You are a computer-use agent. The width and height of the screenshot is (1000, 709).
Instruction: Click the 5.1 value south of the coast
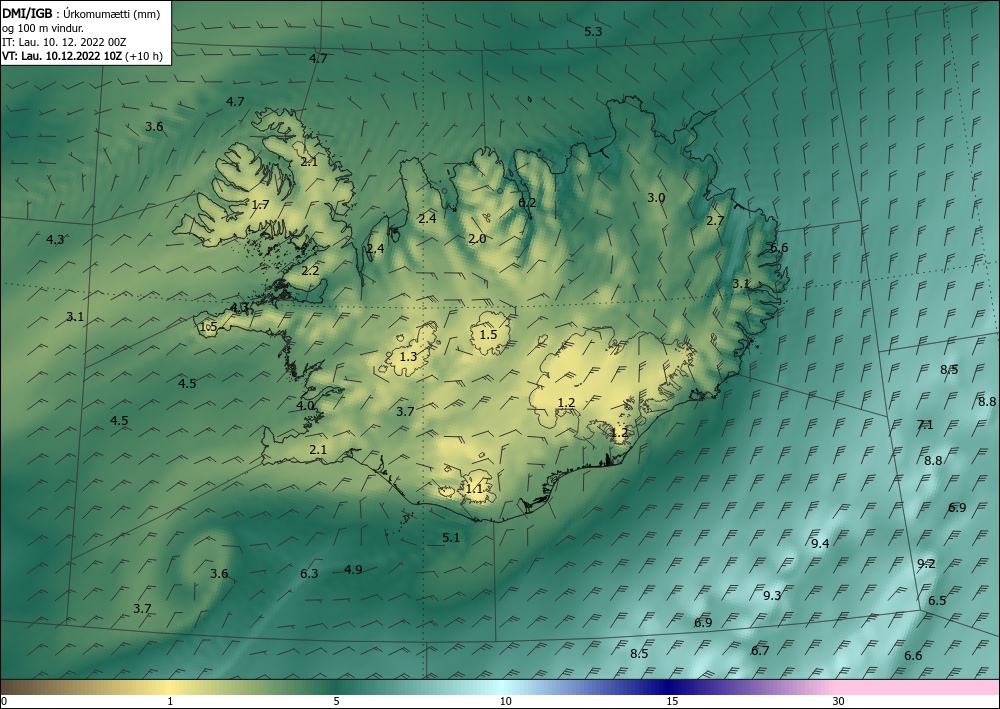(451, 537)
